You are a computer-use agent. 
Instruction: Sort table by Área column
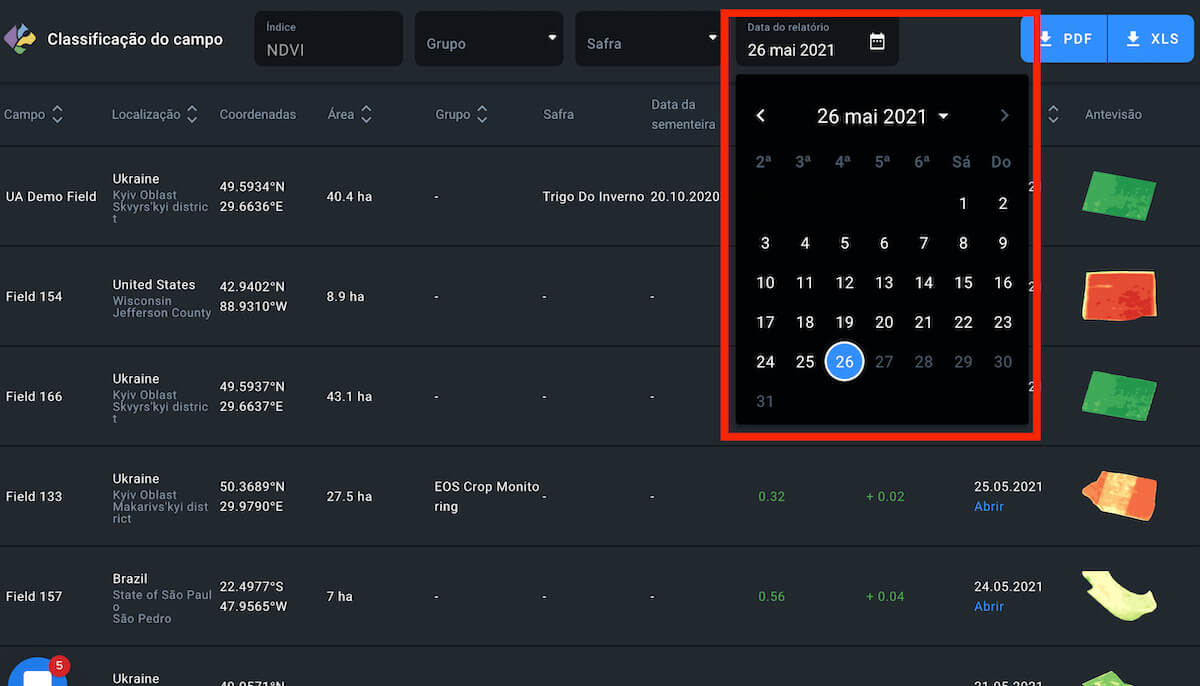point(366,115)
